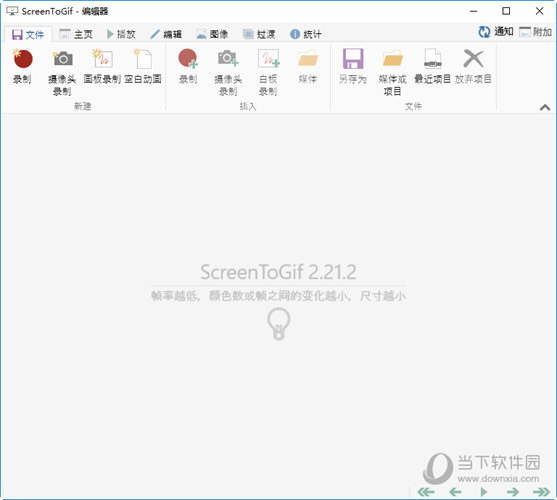Switch to the 文件 (File) tab
The height and width of the screenshot is (500, 557).
pos(28,34)
